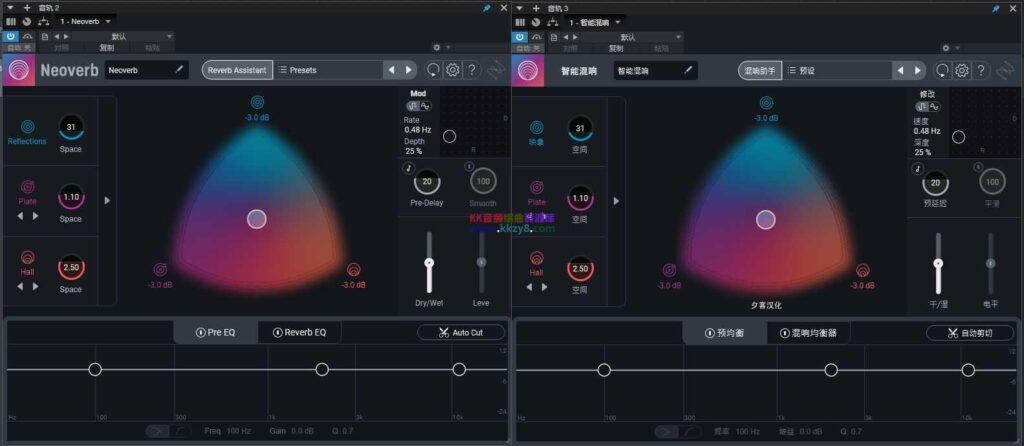Go to next preset in Neoverb header
1024x446 pixels.
pos(409,70)
